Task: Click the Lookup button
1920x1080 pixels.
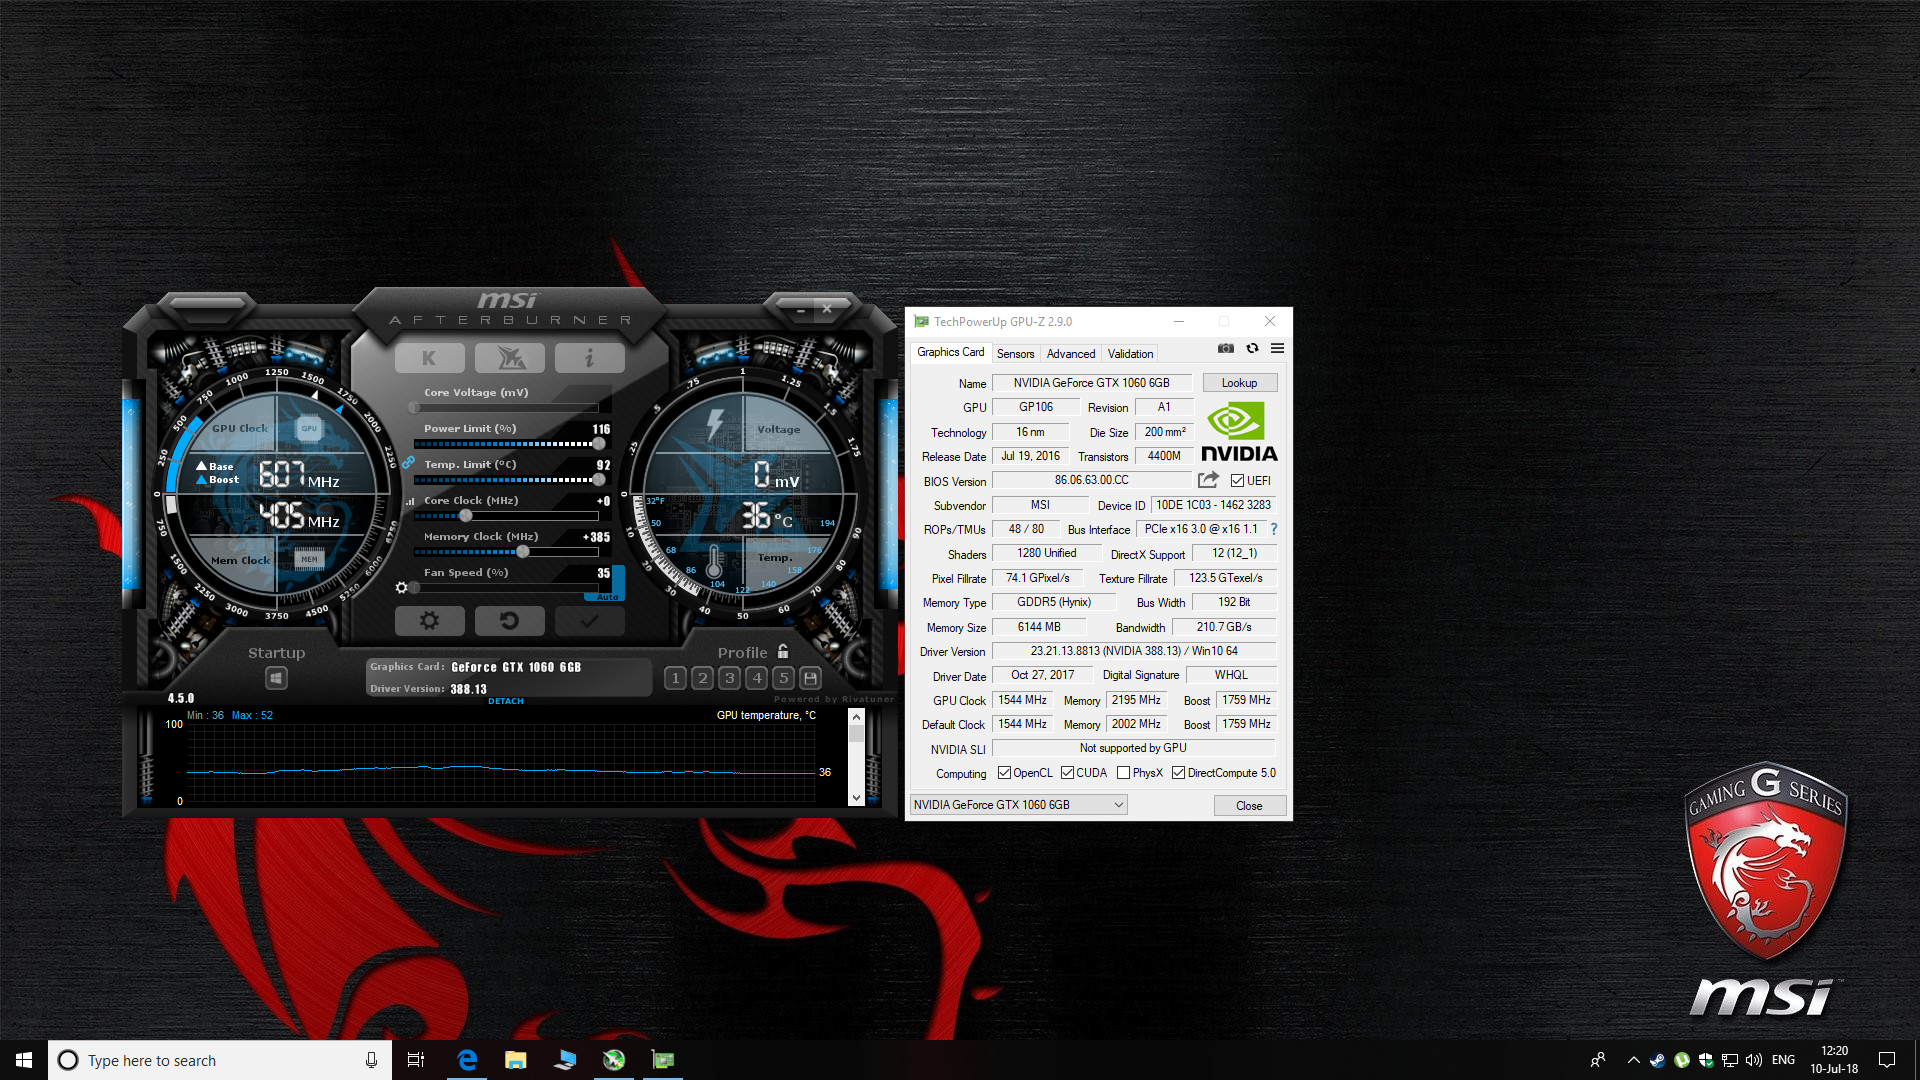Action: (x=1238, y=383)
